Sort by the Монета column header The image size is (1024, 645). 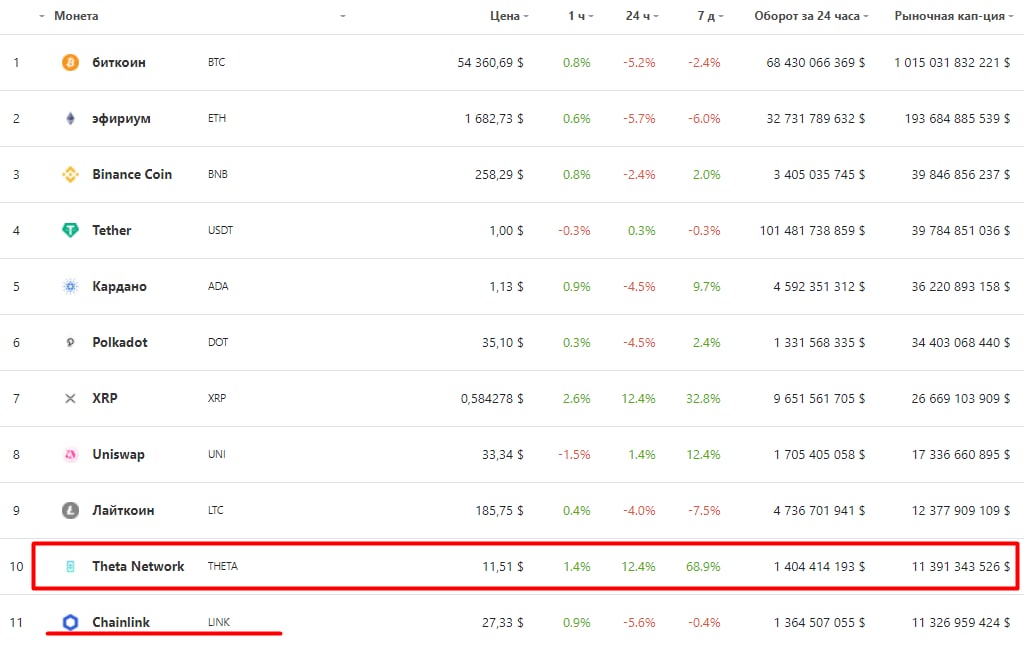(76, 16)
